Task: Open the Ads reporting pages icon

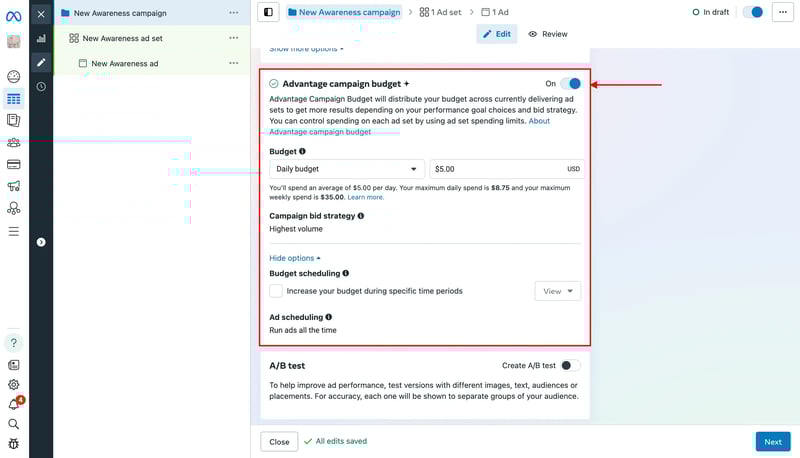Action: [x=14, y=120]
